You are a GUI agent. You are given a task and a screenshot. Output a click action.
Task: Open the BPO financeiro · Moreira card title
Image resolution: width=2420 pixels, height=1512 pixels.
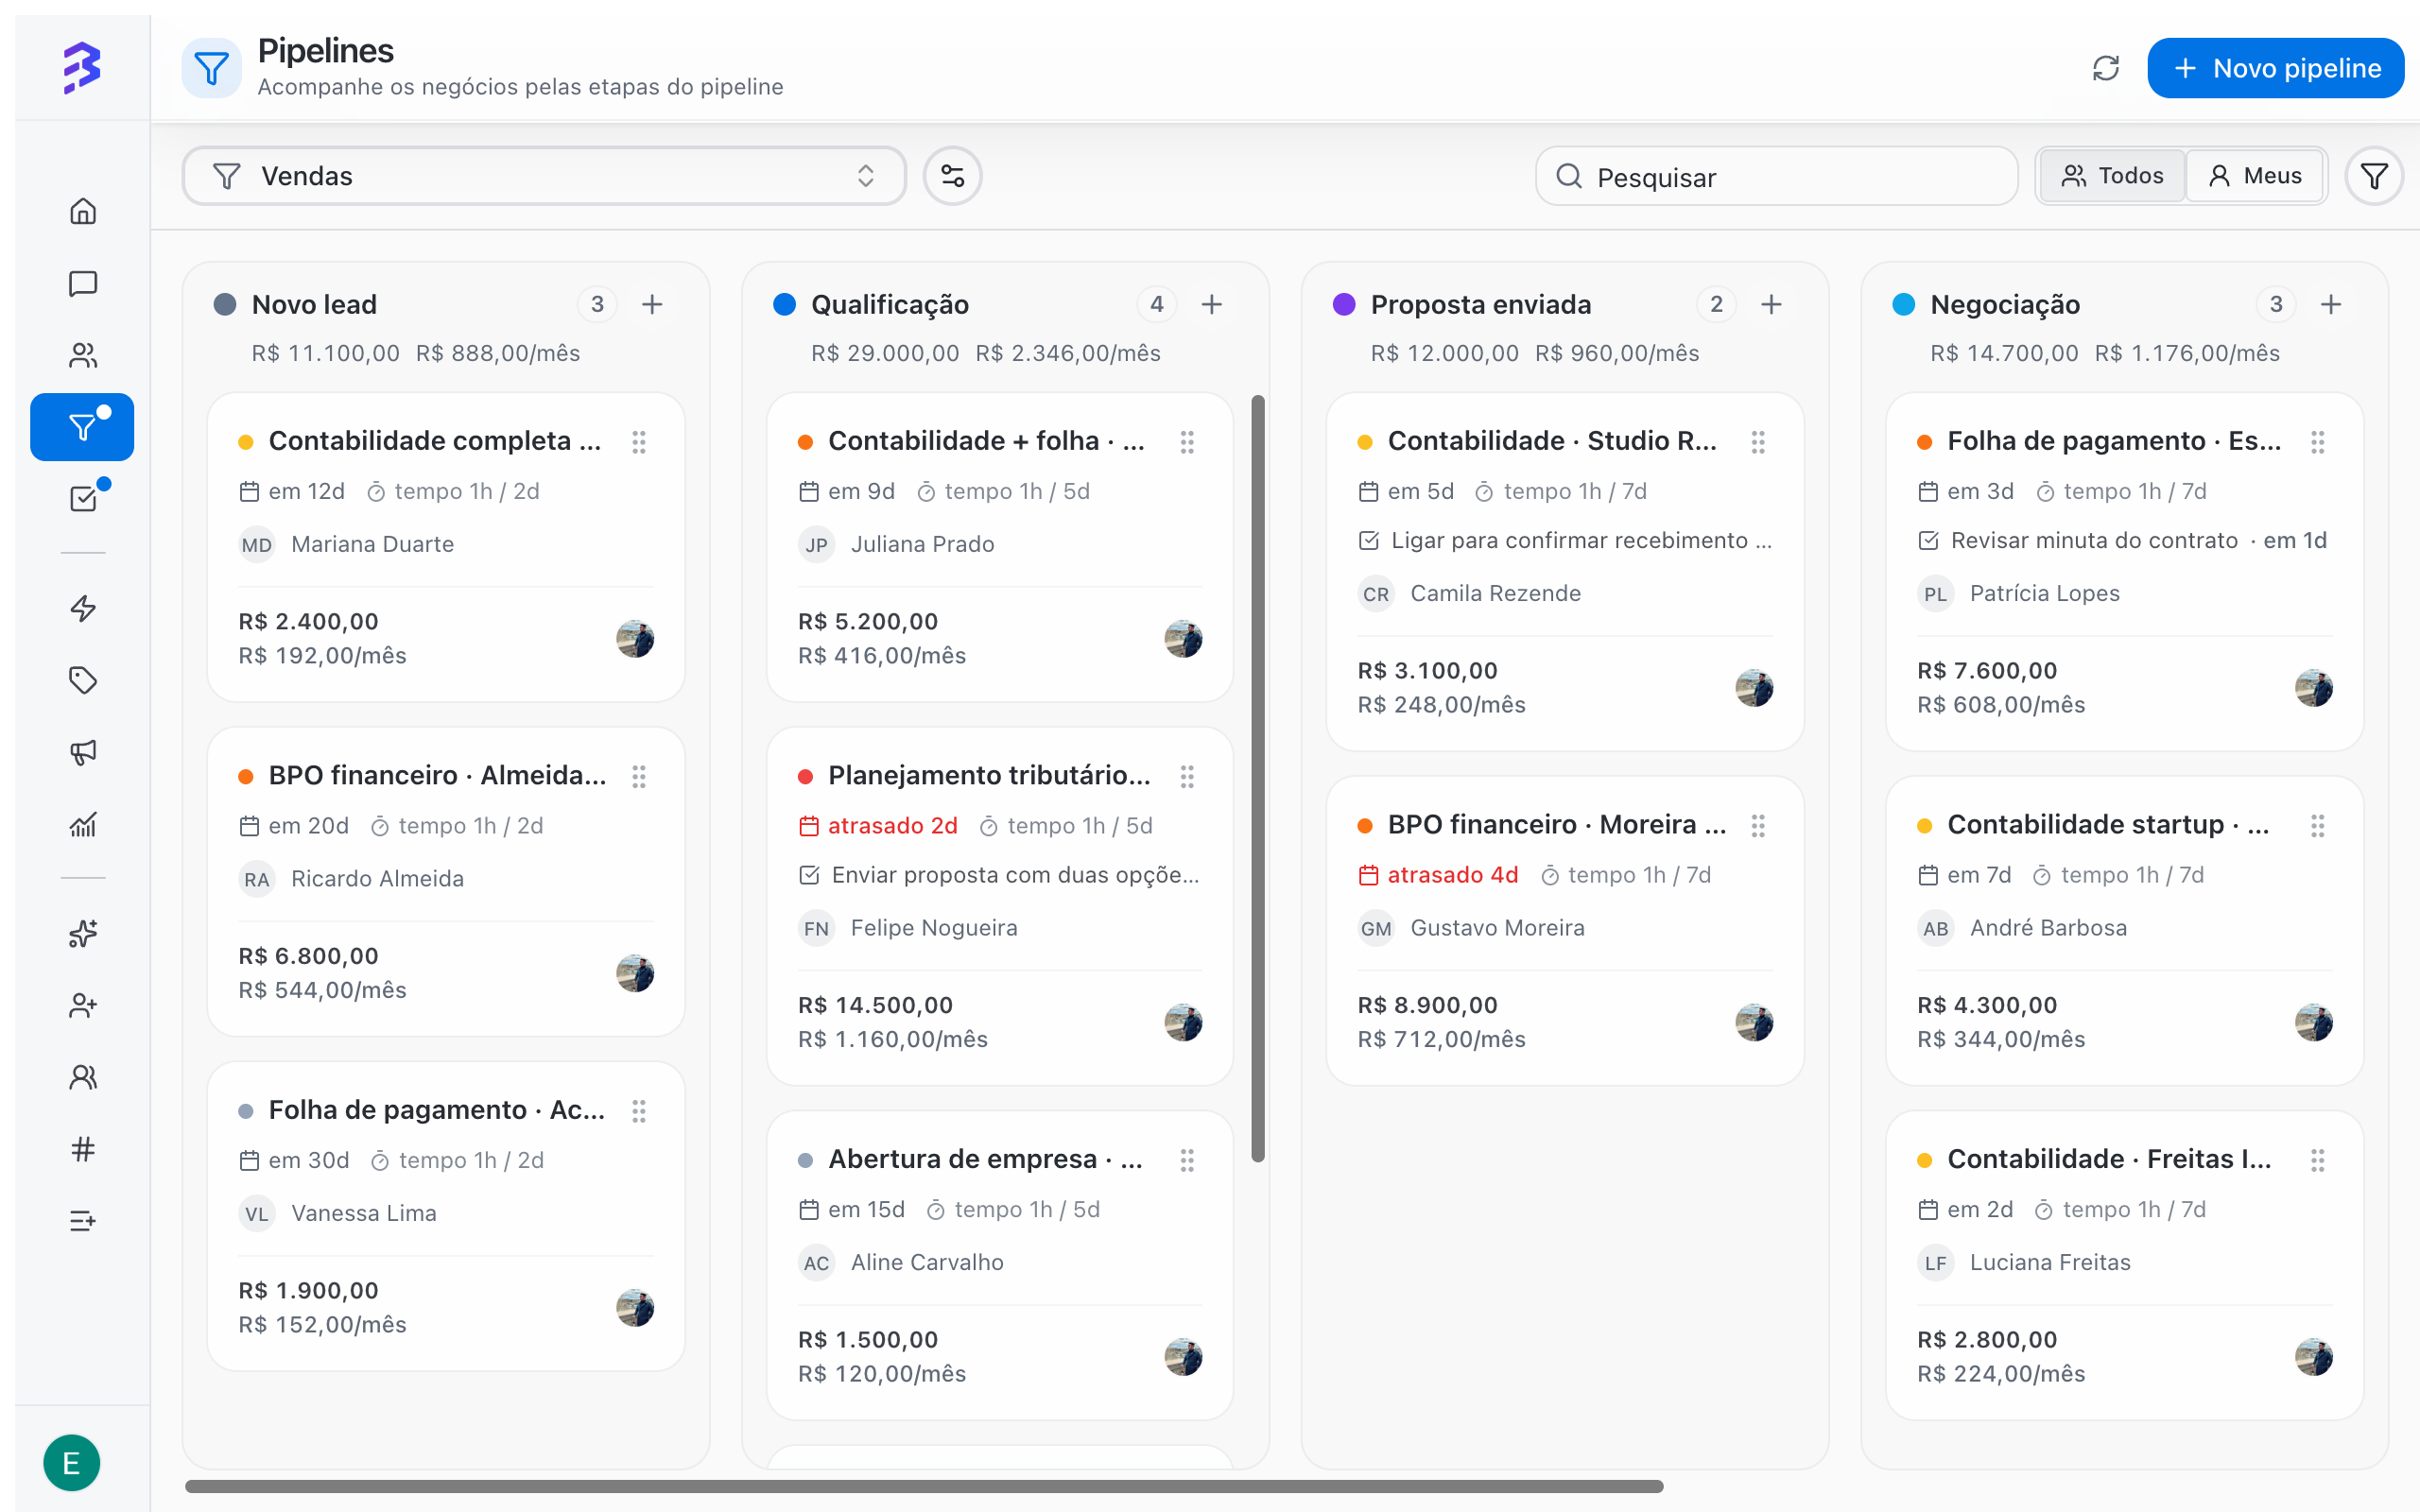1556,824
